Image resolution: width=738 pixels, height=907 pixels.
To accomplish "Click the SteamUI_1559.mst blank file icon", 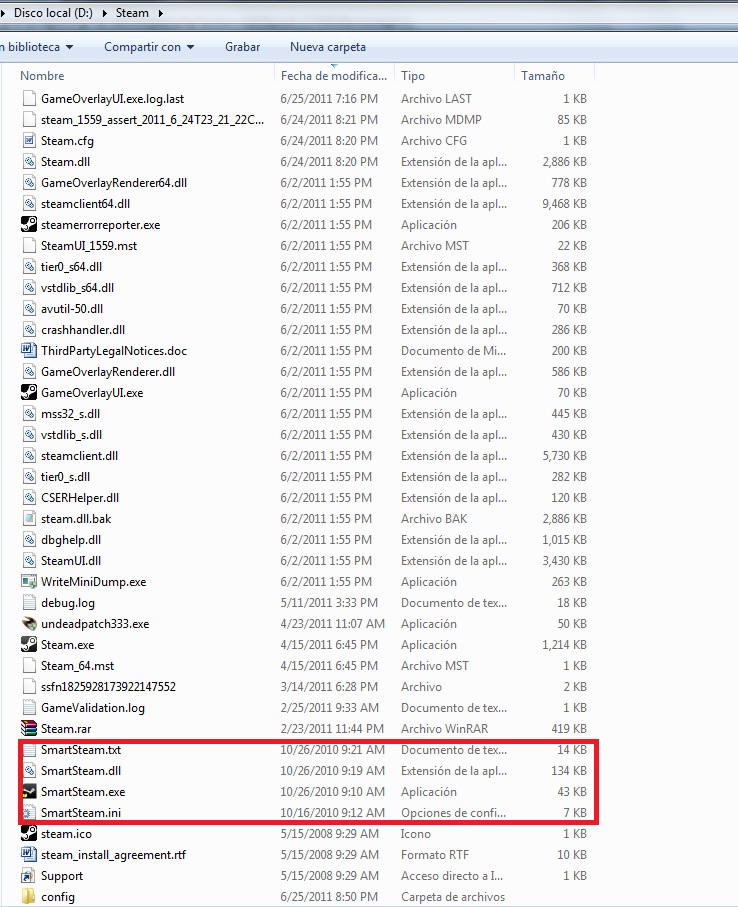I will (29, 245).
